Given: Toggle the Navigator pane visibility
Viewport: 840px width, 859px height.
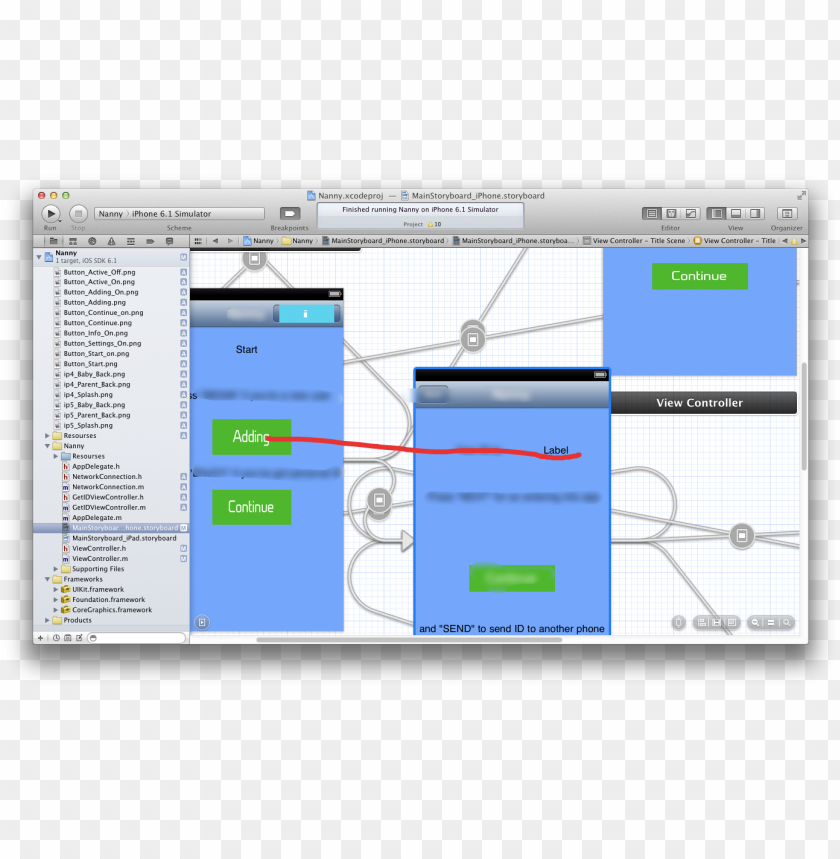Looking at the screenshot, I should [x=717, y=213].
